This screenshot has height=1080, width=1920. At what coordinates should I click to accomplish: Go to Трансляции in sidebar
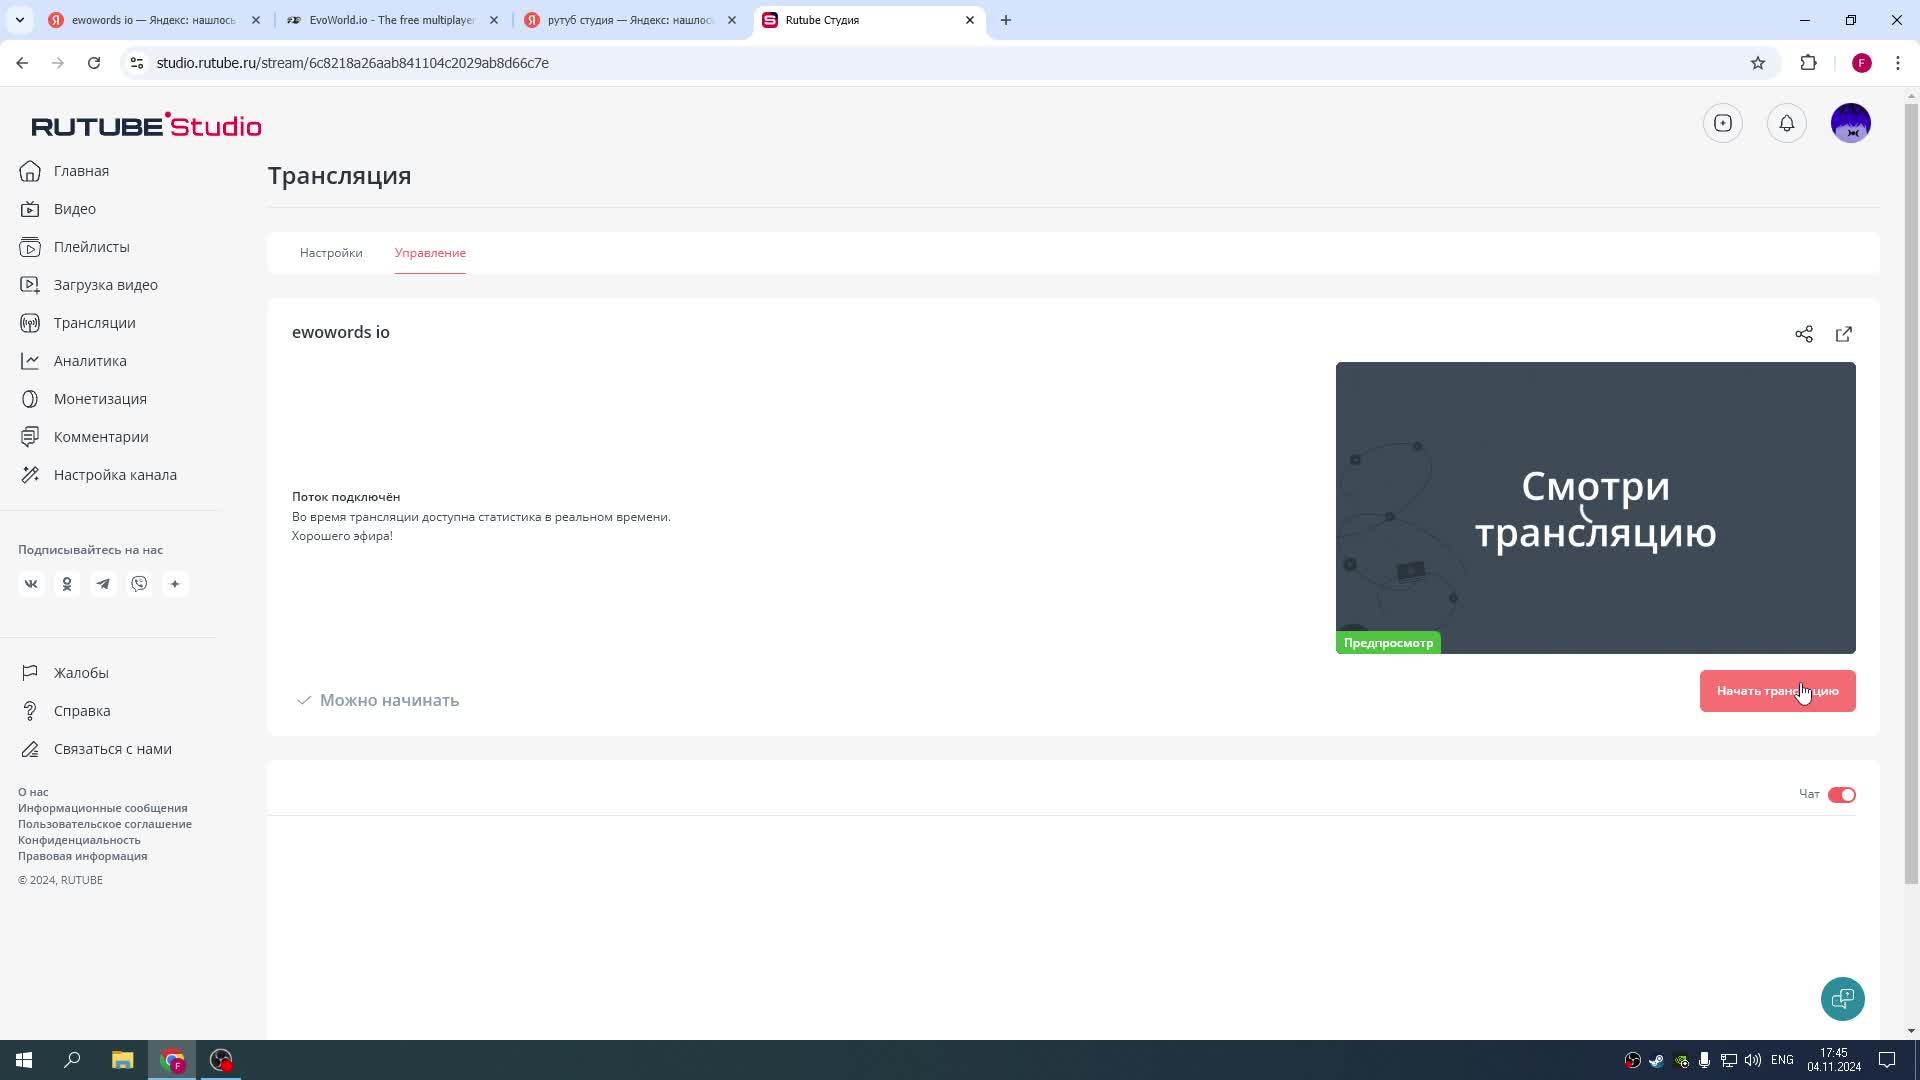(94, 323)
